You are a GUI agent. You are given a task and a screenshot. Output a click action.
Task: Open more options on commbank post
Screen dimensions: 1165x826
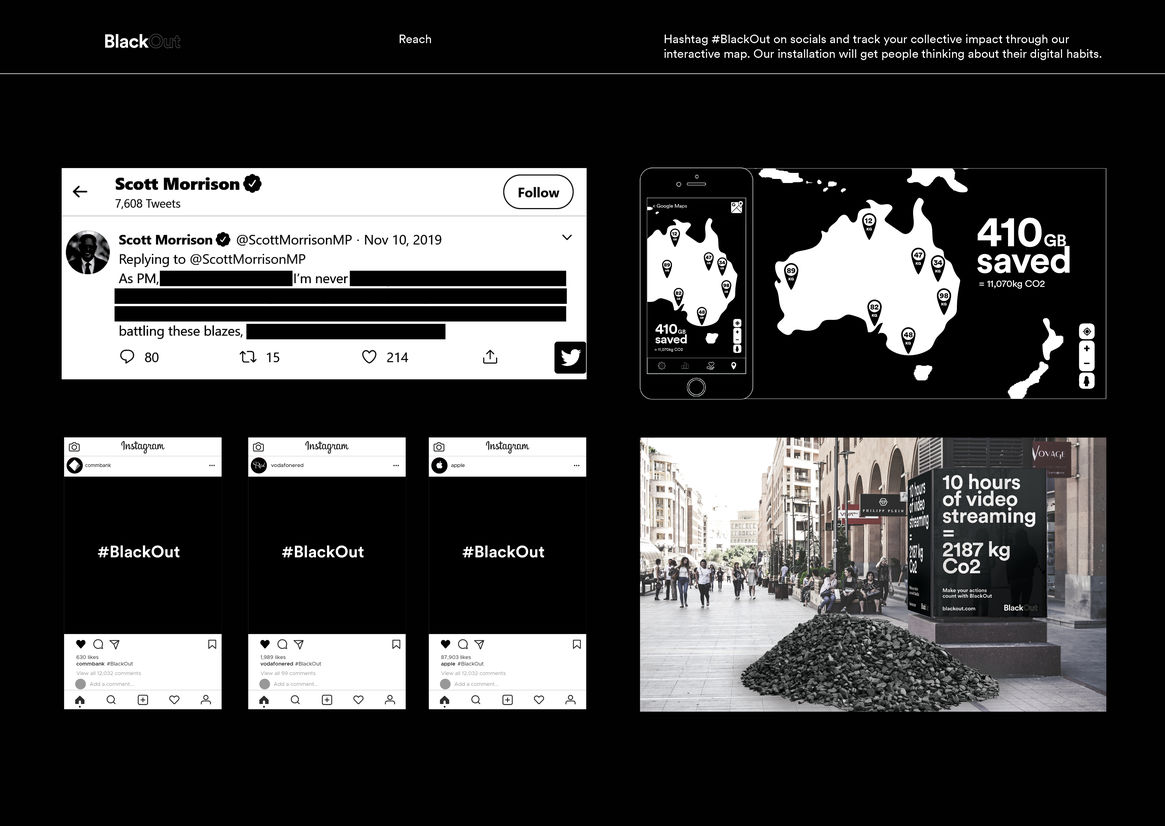coord(212,466)
